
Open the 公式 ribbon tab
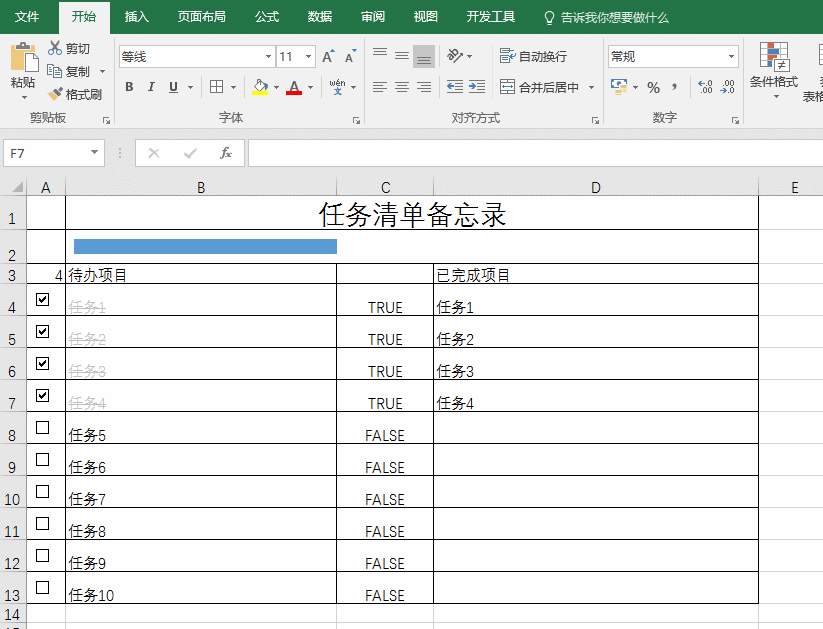(x=267, y=17)
